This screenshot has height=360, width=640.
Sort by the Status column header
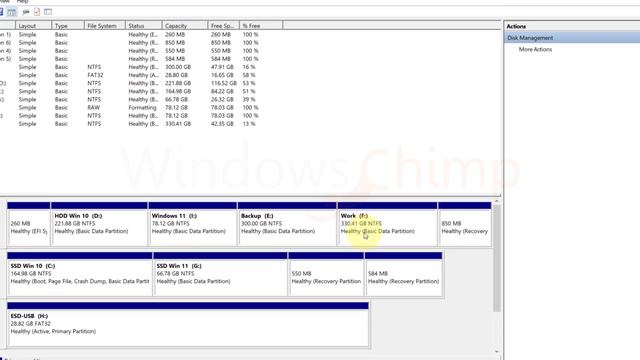pyautogui.click(x=143, y=26)
